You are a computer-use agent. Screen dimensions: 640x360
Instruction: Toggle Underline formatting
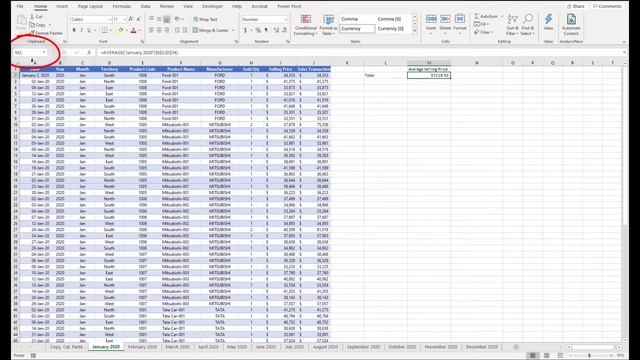pyautogui.click(x=89, y=30)
